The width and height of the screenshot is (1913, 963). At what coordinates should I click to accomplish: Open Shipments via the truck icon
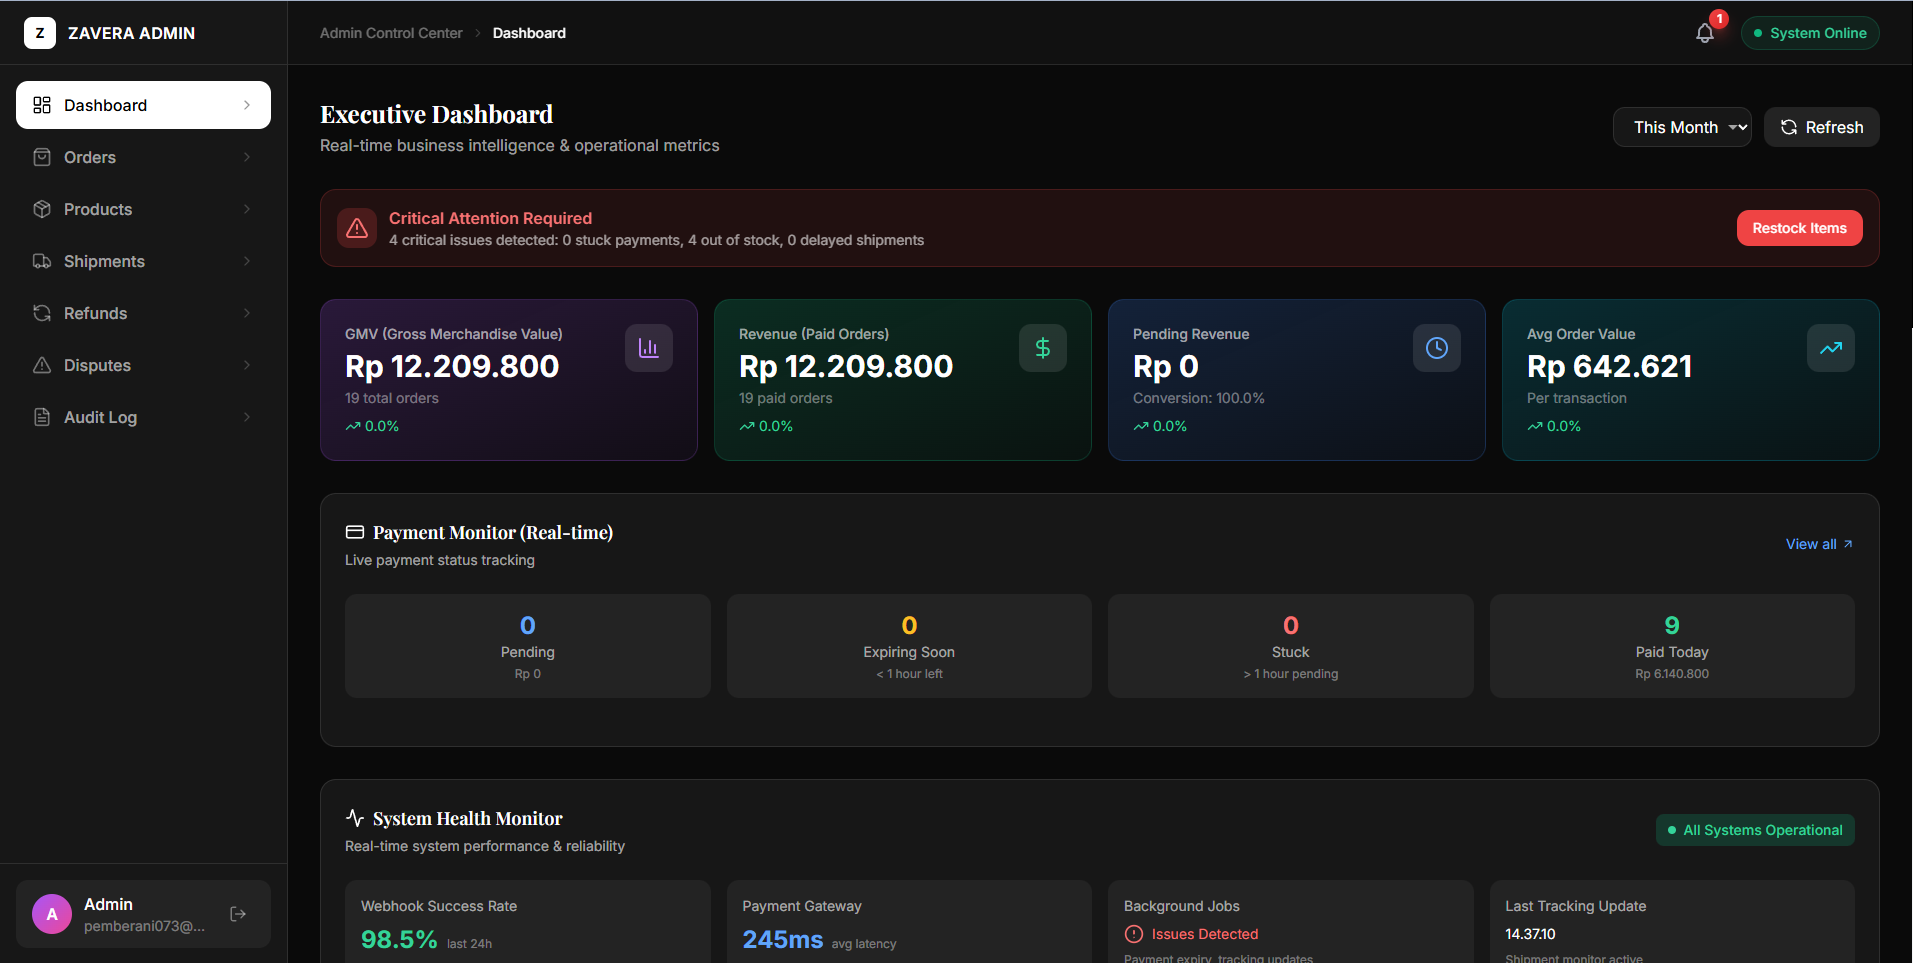coord(41,261)
